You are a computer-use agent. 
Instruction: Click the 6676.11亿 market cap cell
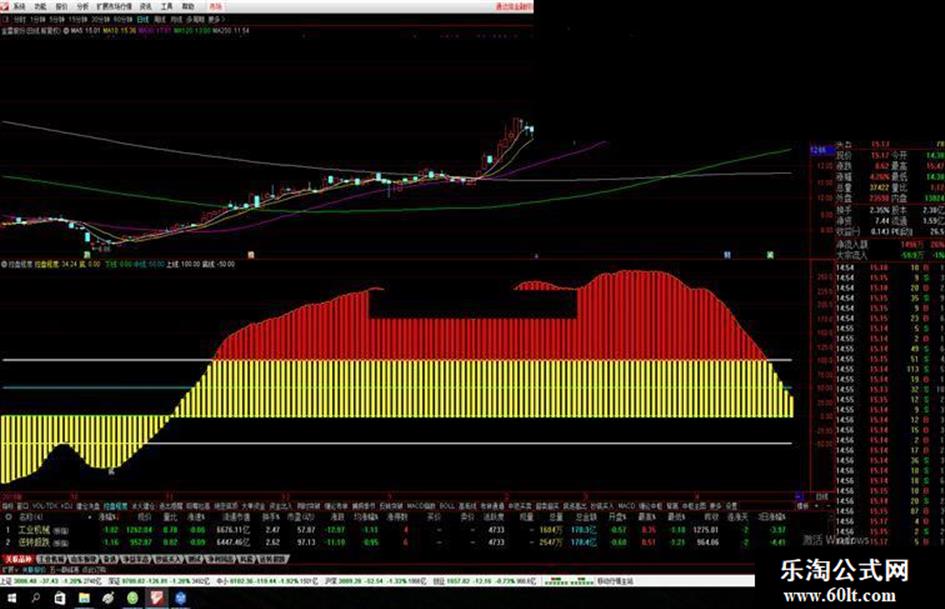click(x=233, y=530)
